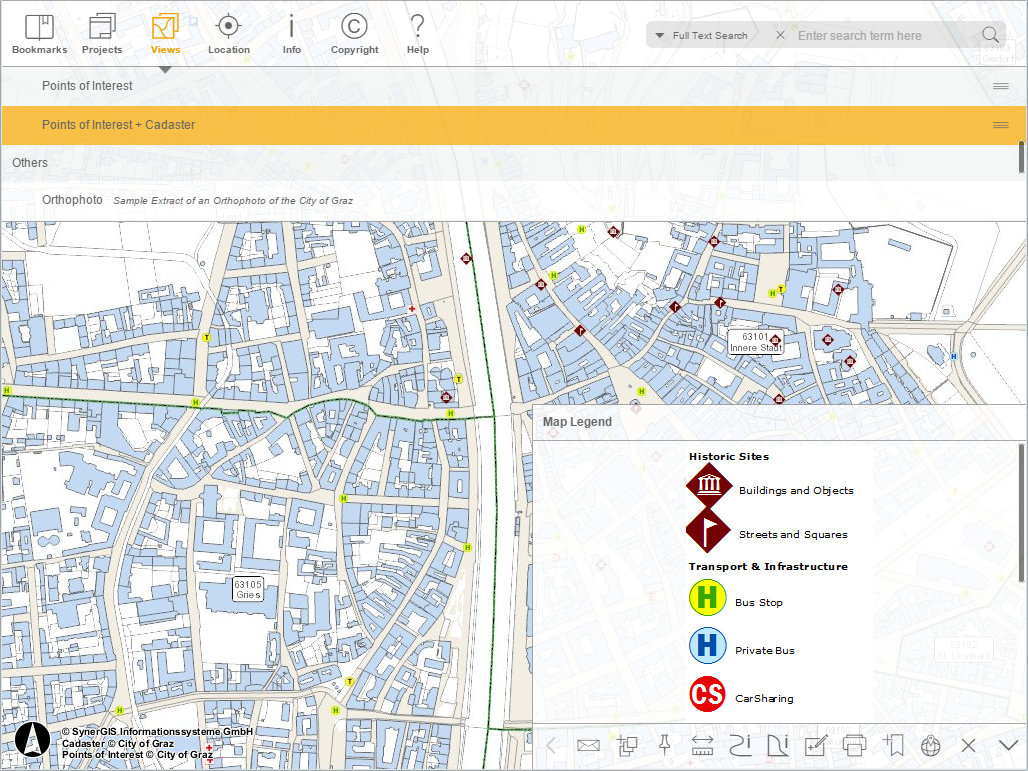Click the add bookmark icon

tap(893, 745)
